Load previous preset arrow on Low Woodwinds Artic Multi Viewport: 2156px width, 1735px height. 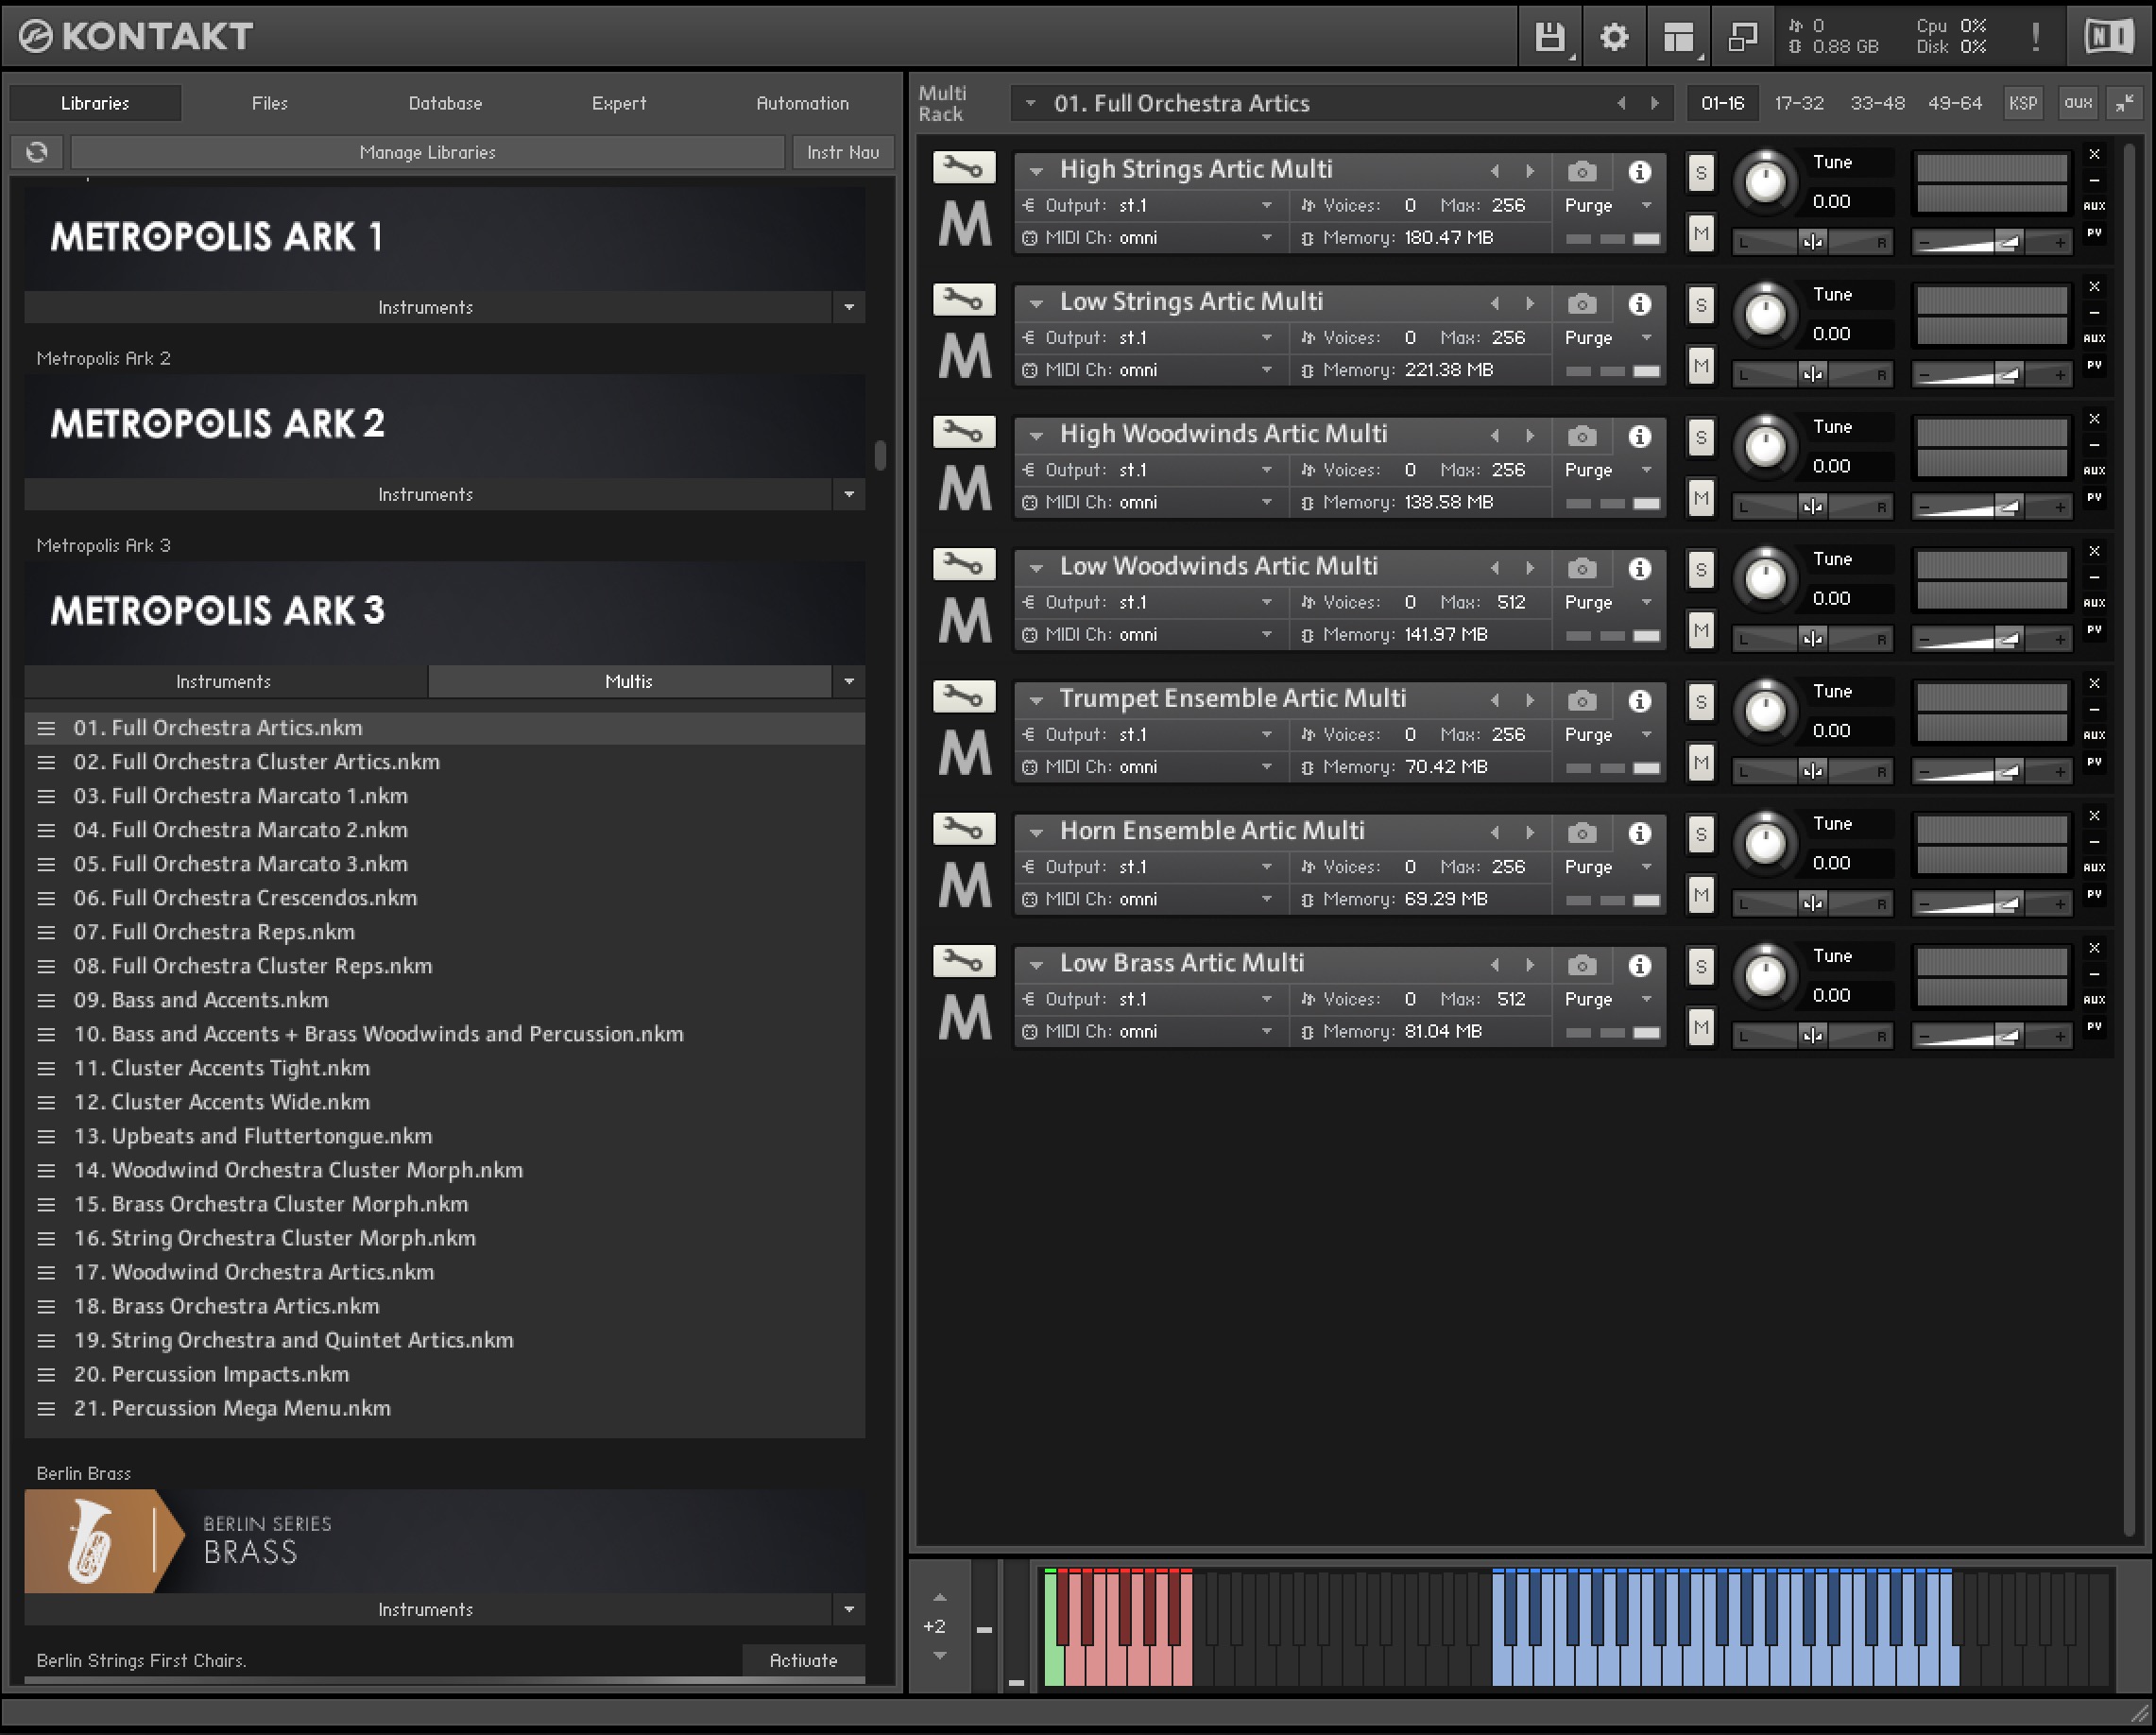[1495, 568]
